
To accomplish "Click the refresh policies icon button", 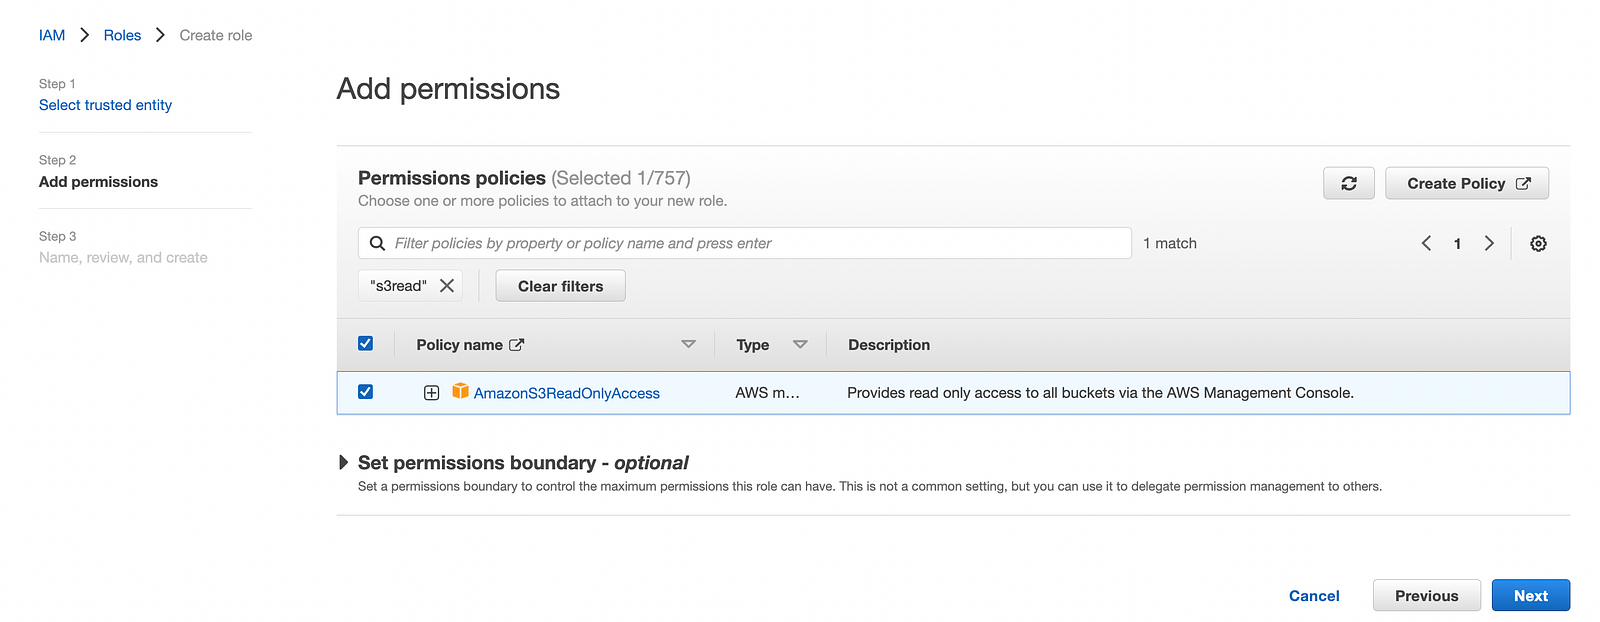I will tap(1348, 183).
